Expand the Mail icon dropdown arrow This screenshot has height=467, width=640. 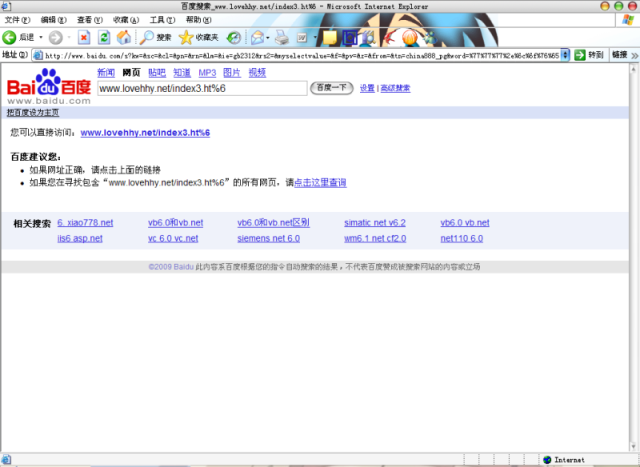click(268, 38)
